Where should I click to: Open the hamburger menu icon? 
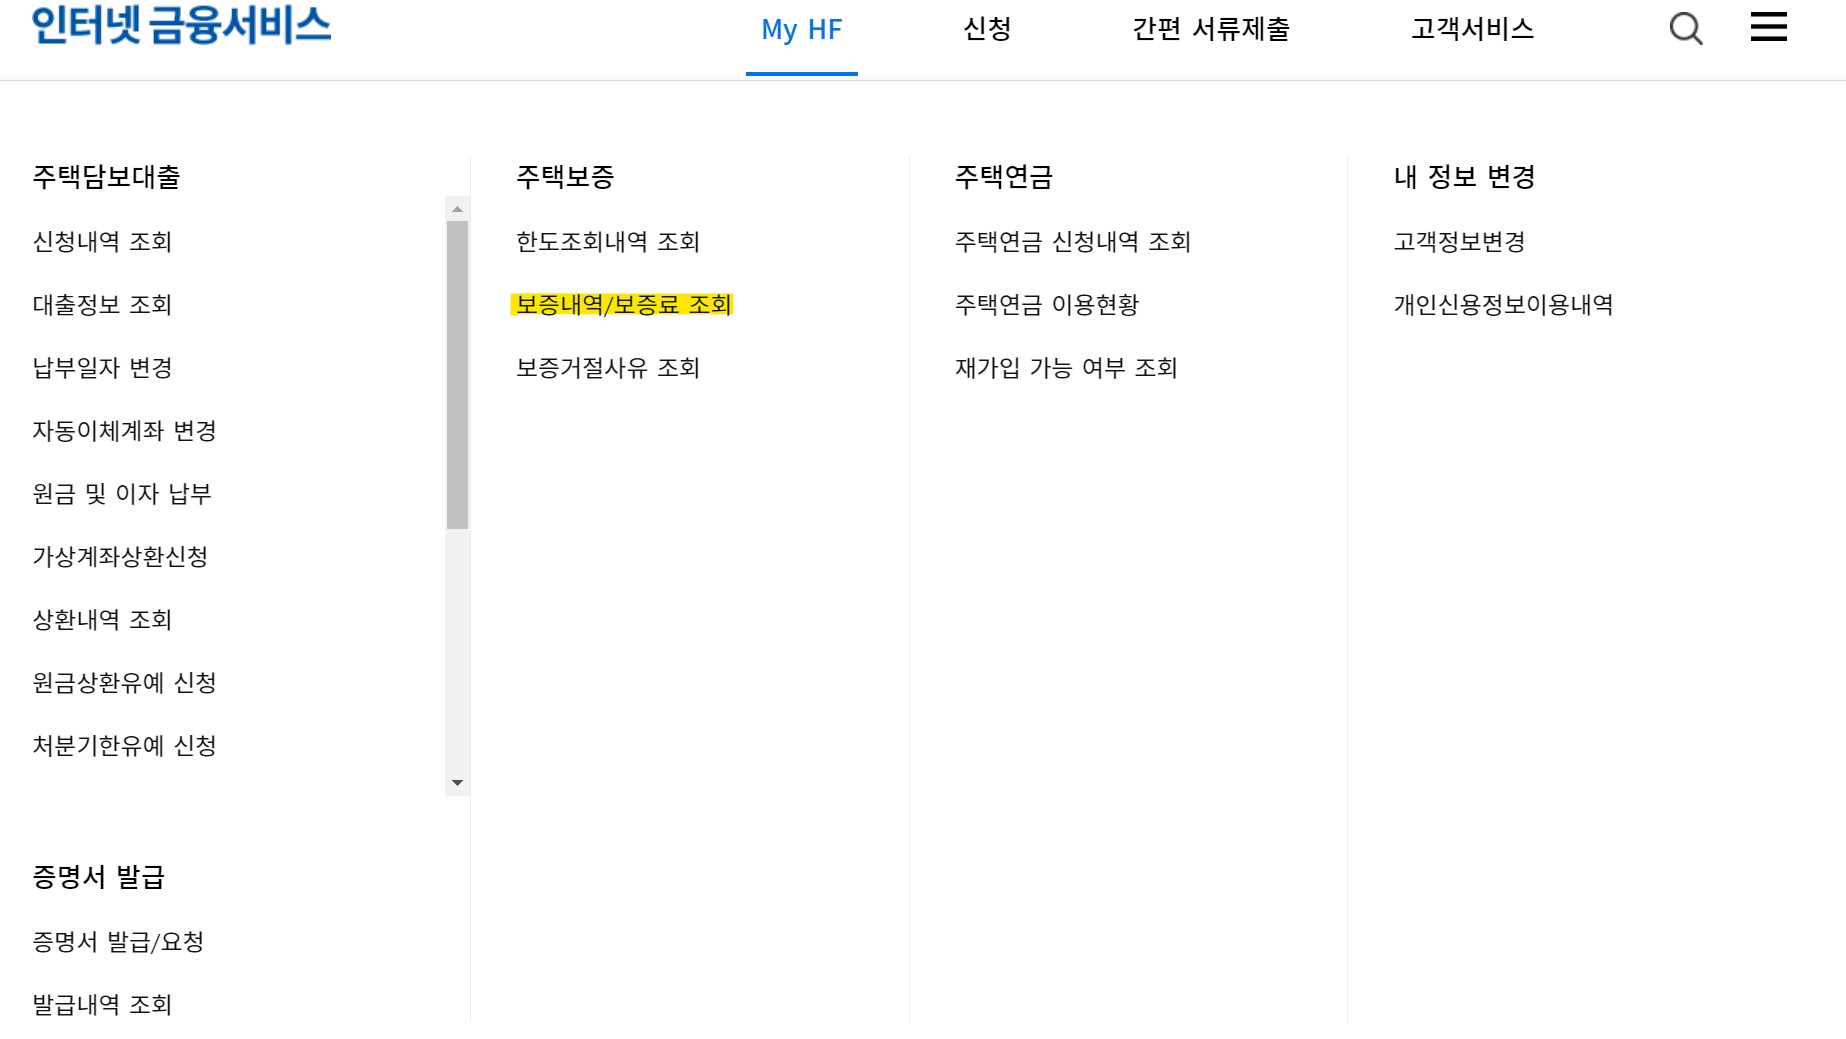1768,27
